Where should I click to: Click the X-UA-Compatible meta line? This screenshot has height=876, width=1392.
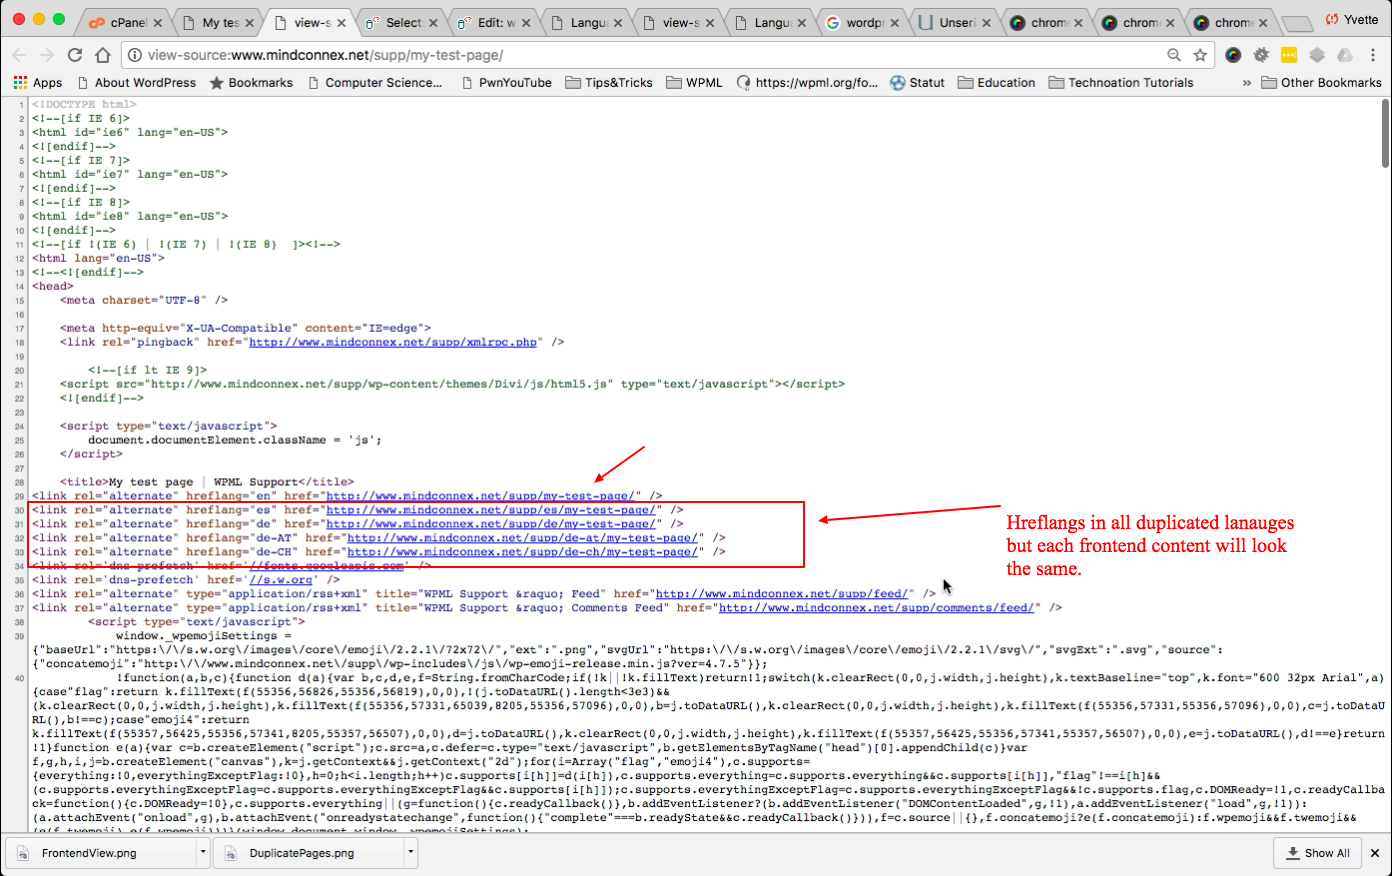245,328
